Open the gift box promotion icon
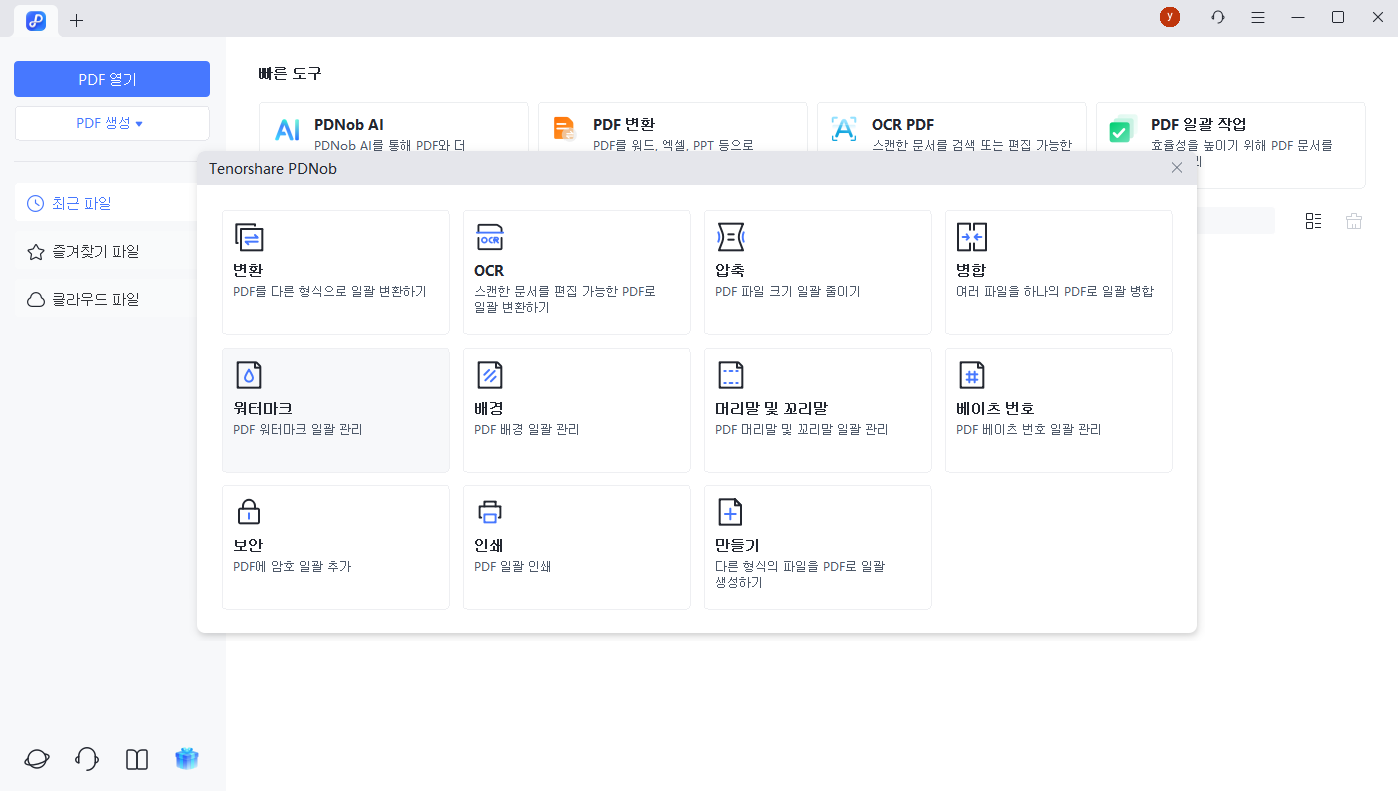Screen dimensions: 1398x791 pos(186,759)
